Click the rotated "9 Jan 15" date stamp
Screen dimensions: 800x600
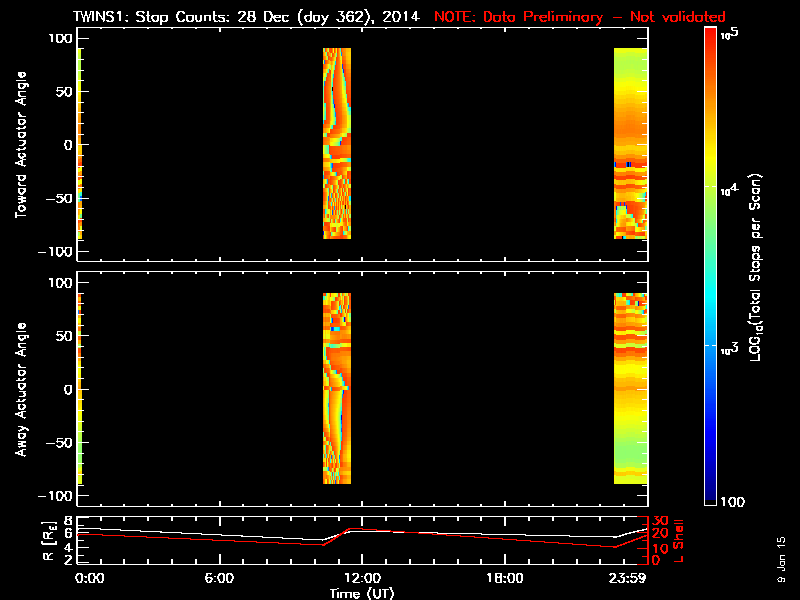pos(781,560)
